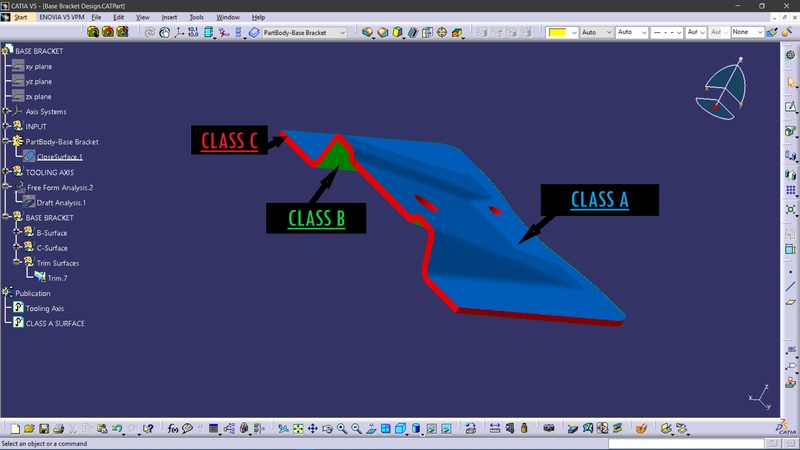Screen dimensions: 800x450
Task: Open the line type dashed dropdown
Action: 679,33
